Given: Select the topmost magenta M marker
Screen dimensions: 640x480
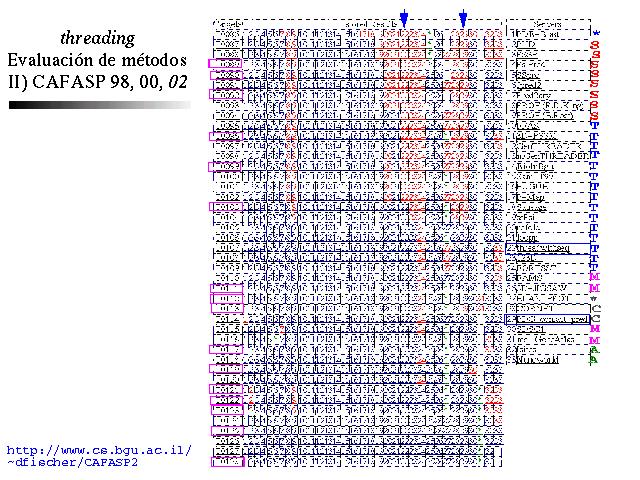Looking at the screenshot, I should tap(595, 275).
